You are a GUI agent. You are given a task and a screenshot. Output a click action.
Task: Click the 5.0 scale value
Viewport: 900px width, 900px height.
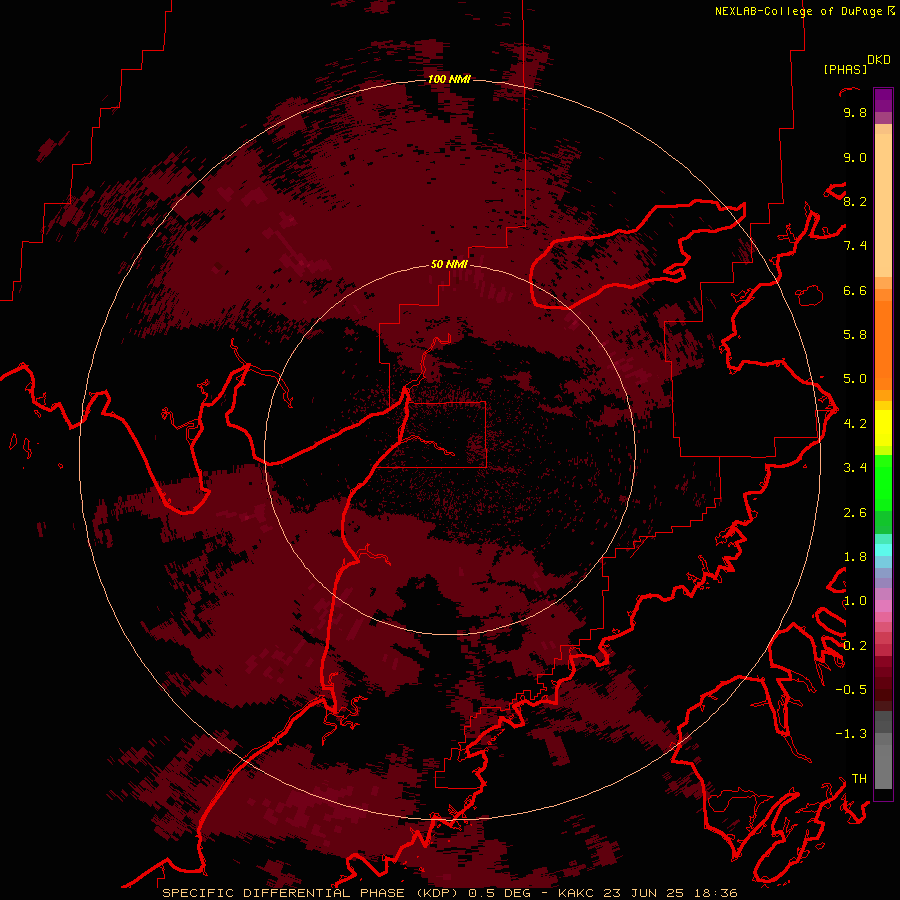[x=855, y=379]
